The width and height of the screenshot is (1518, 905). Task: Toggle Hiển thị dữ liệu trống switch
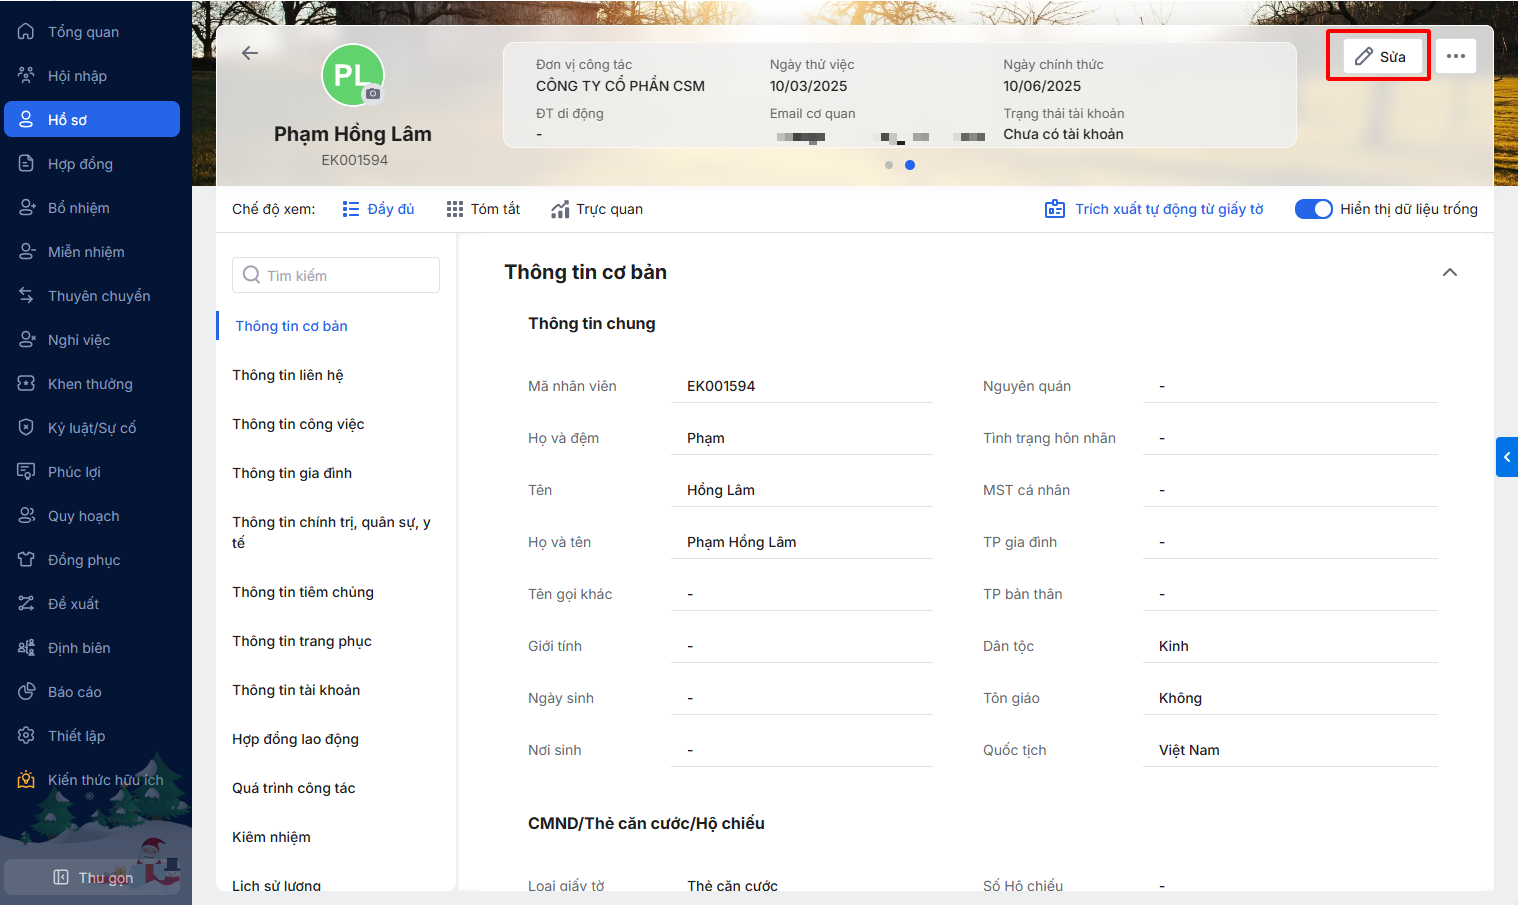click(x=1314, y=209)
